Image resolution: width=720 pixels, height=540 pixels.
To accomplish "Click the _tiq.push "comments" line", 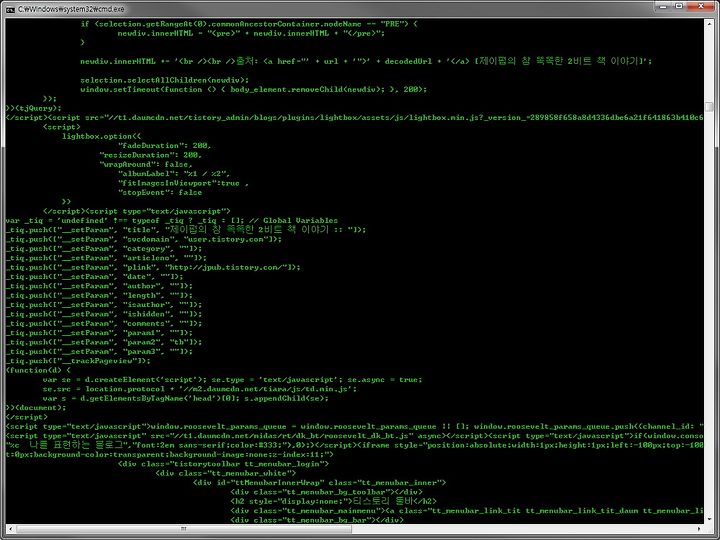I will click(104, 323).
